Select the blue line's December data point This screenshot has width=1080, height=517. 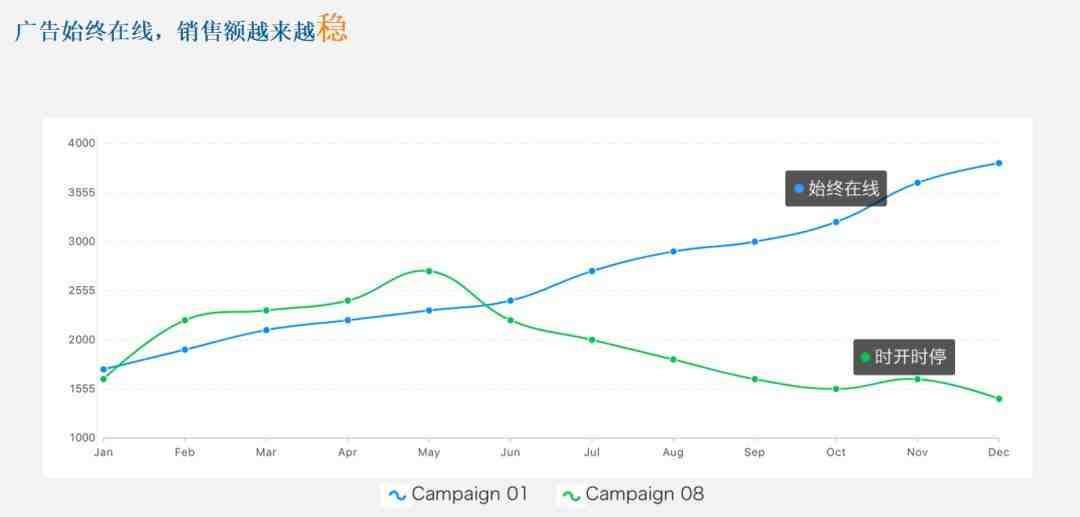pos(999,163)
